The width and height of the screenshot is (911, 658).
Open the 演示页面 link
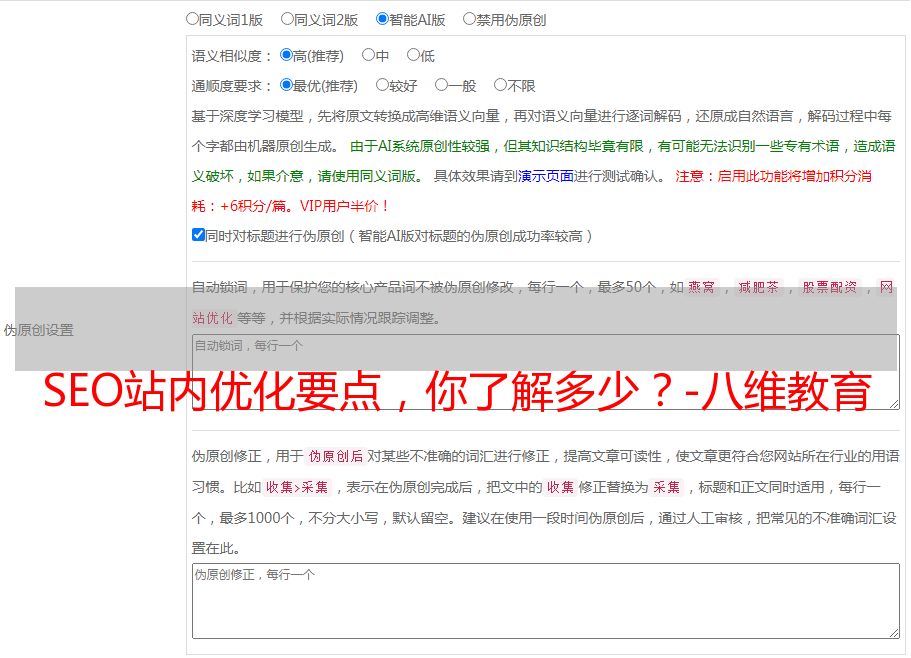(x=546, y=176)
